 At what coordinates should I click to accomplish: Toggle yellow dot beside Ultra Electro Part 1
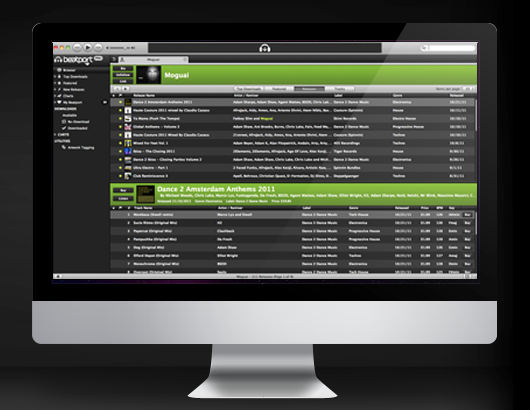coord(120,168)
